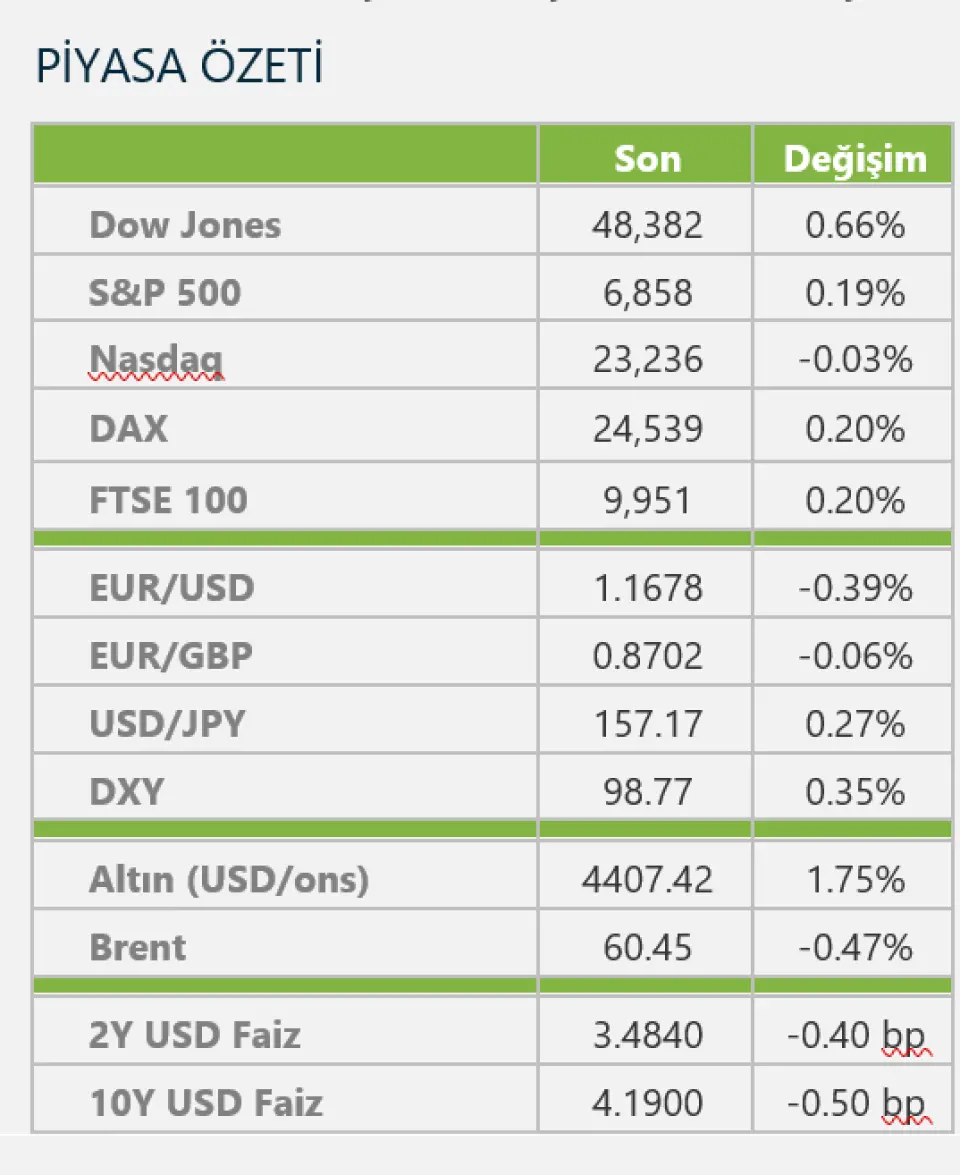Select the Son column header
The width and height of the screenshot is (960, 1175).
[x=647, y=158]
